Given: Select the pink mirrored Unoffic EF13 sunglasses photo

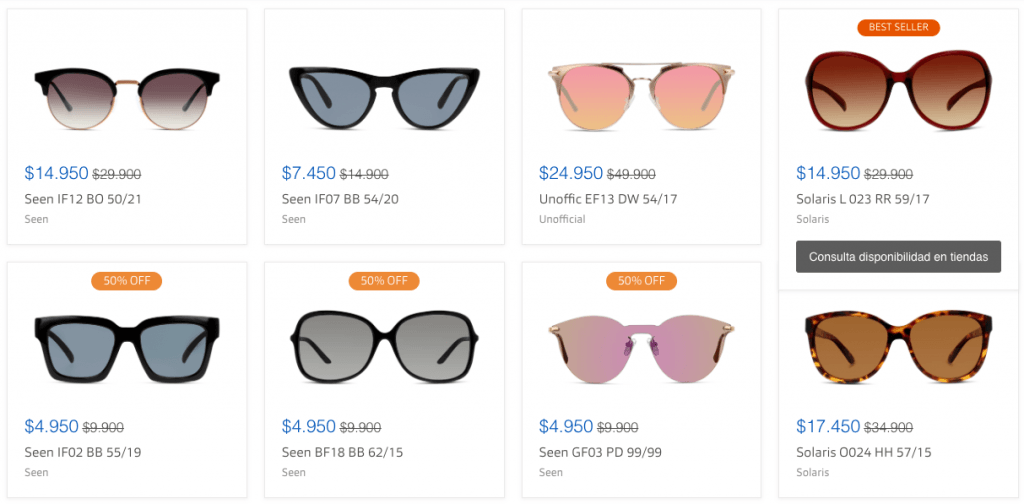Looking at the screenshot, I should (641, 95).
